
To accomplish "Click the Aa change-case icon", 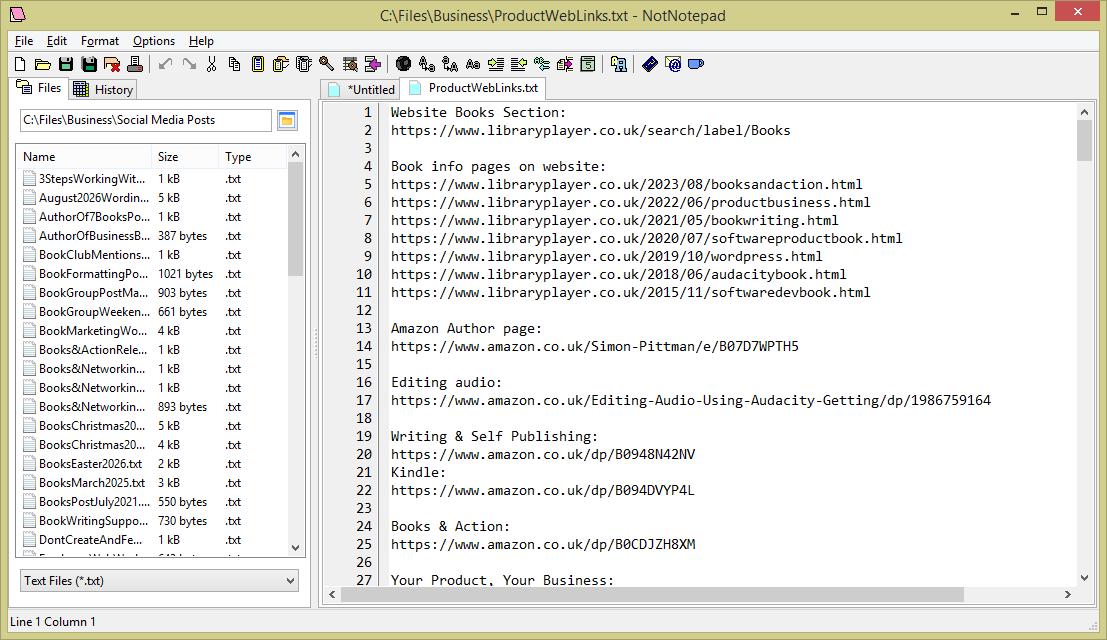I will [x=473, y=64].
